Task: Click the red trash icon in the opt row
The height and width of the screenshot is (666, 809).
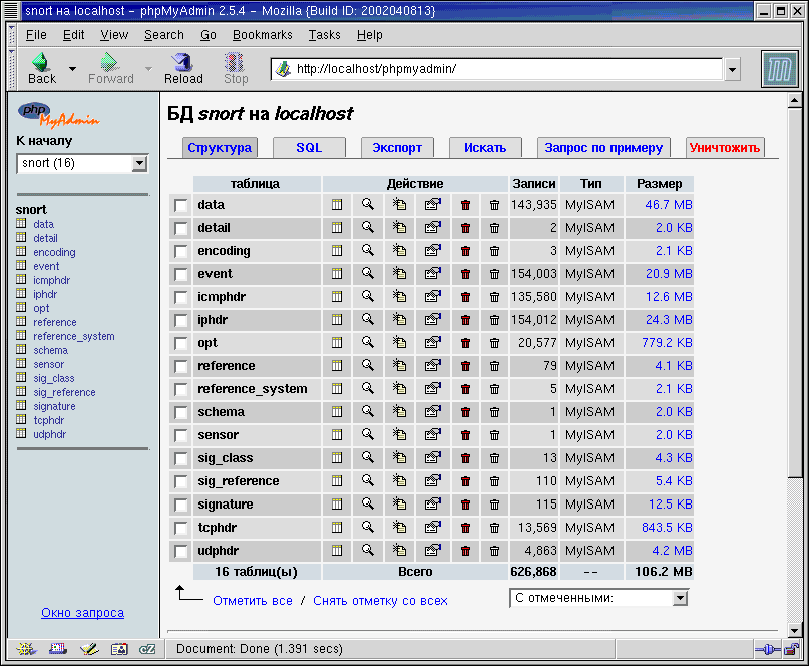Action: 465,343
